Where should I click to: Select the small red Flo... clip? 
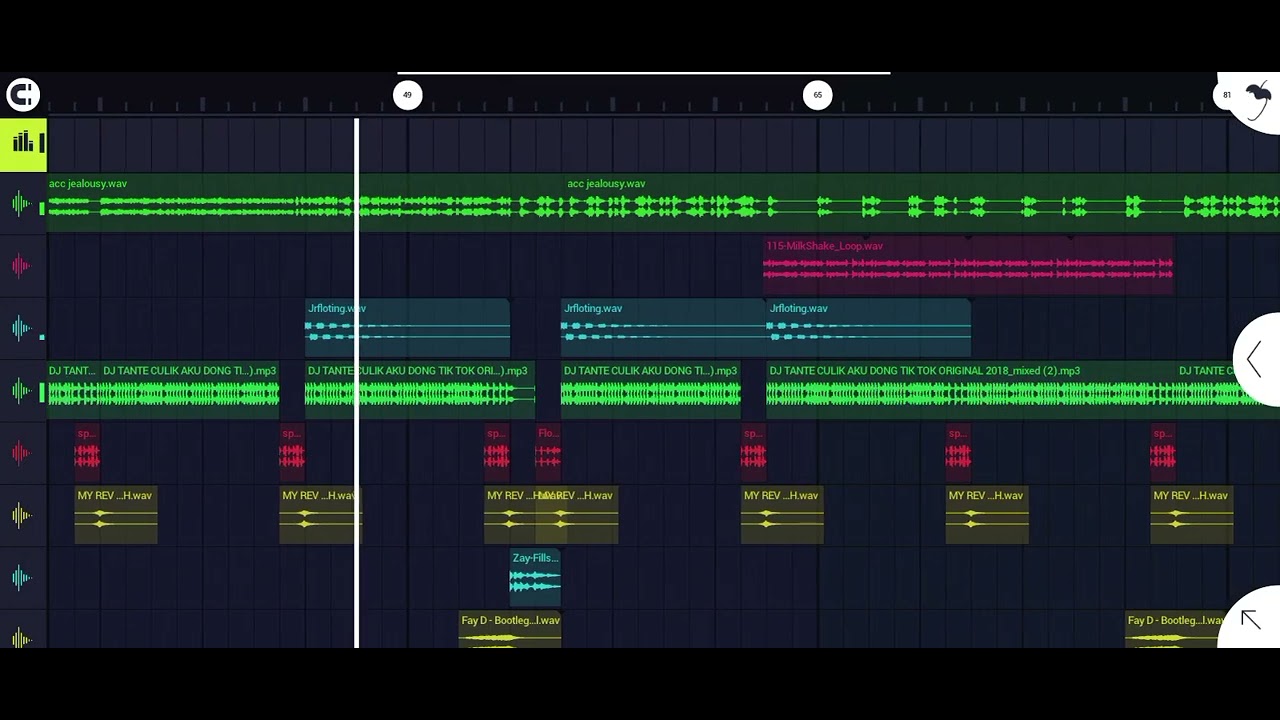548,453
